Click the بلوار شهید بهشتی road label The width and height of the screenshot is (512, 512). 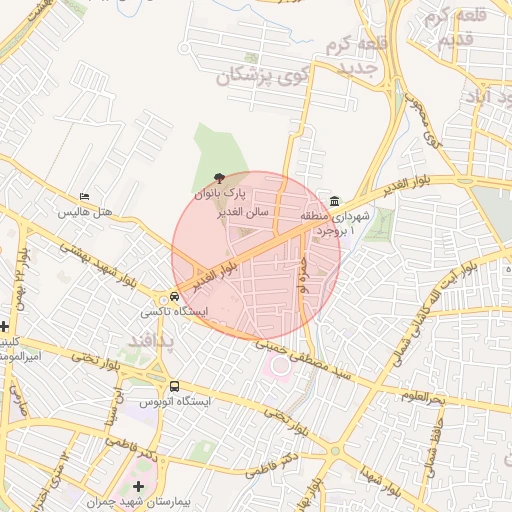[x=99, y=265]
